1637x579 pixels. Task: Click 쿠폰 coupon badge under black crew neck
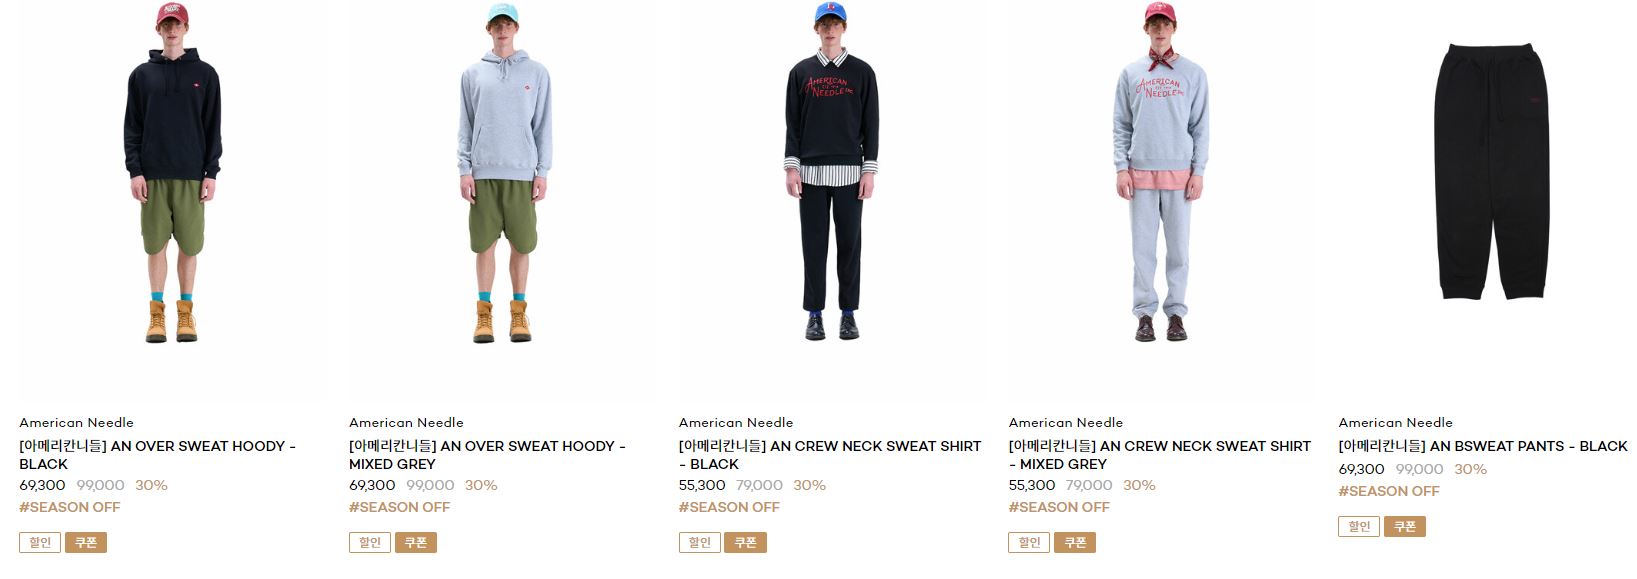746,543
